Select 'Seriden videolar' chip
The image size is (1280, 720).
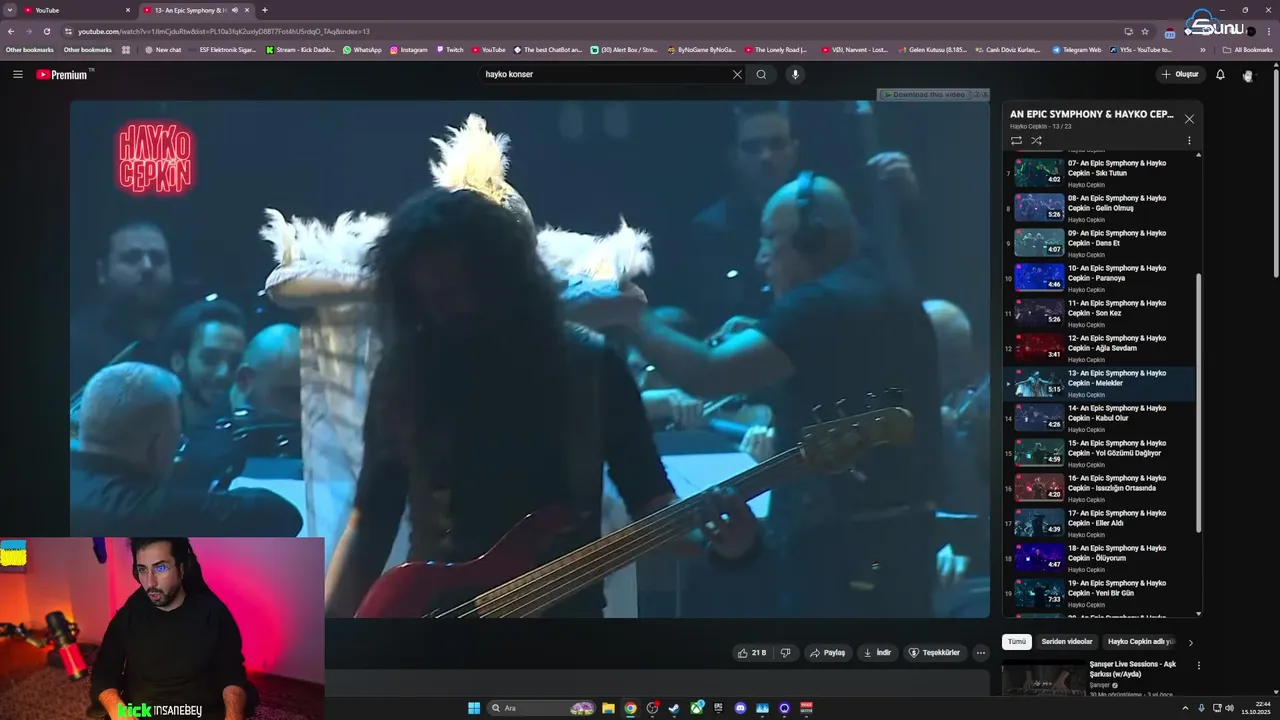(1067, 642)
